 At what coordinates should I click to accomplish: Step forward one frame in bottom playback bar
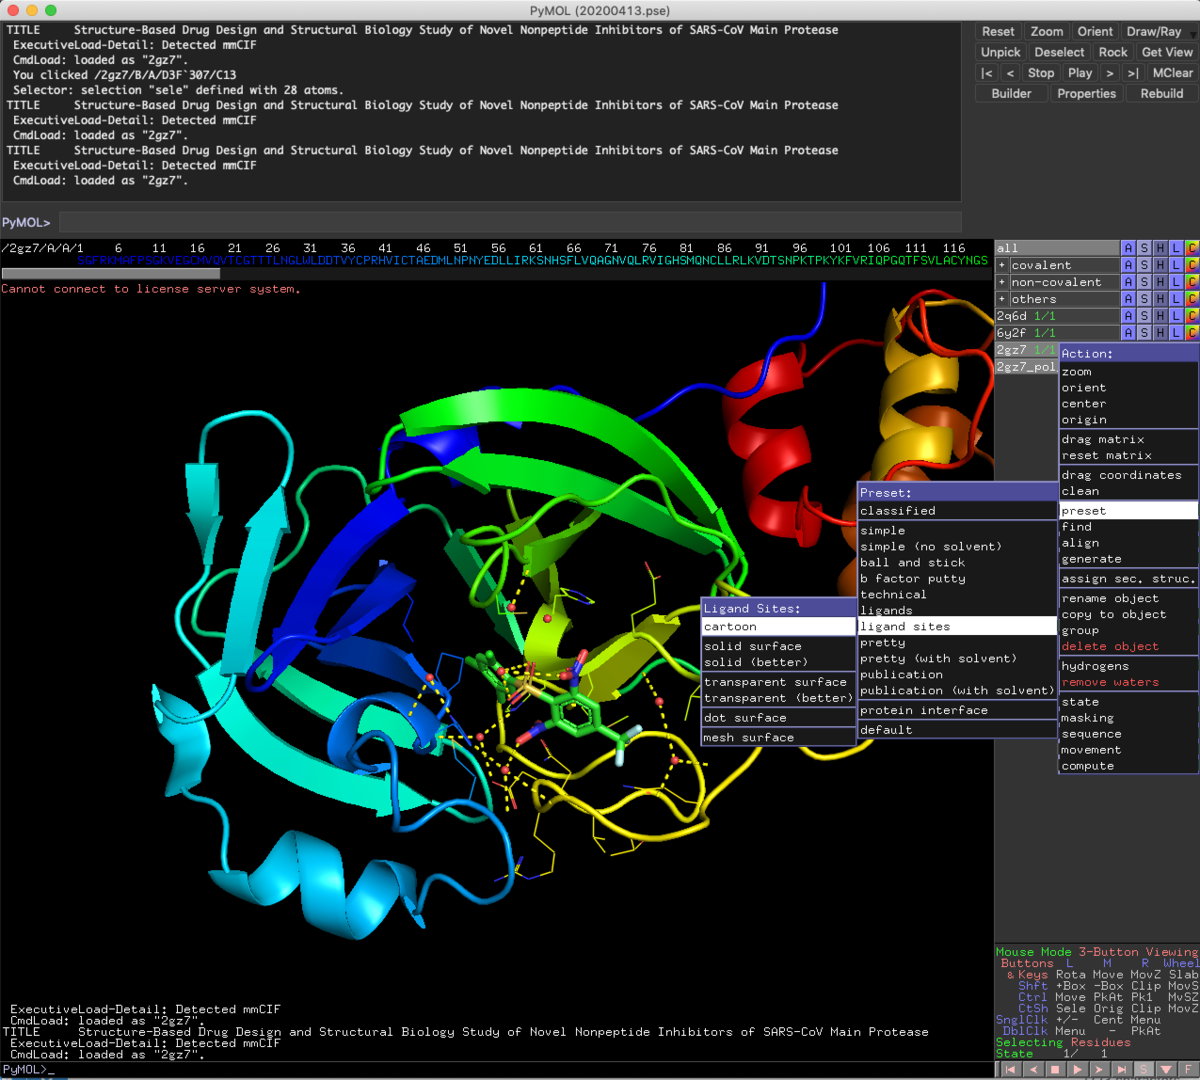(x=1099, y=1069)
